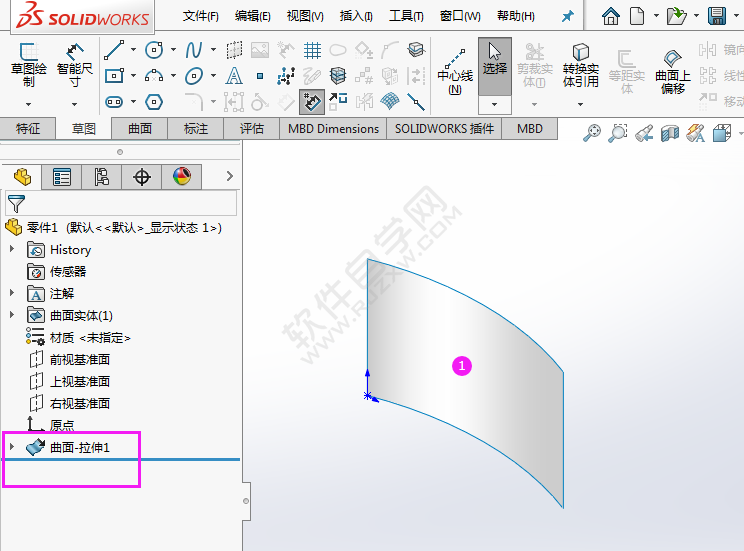Click Zoom to Area magnifier icon
This screenshot has width=744, height=551.
click(617, 133)
